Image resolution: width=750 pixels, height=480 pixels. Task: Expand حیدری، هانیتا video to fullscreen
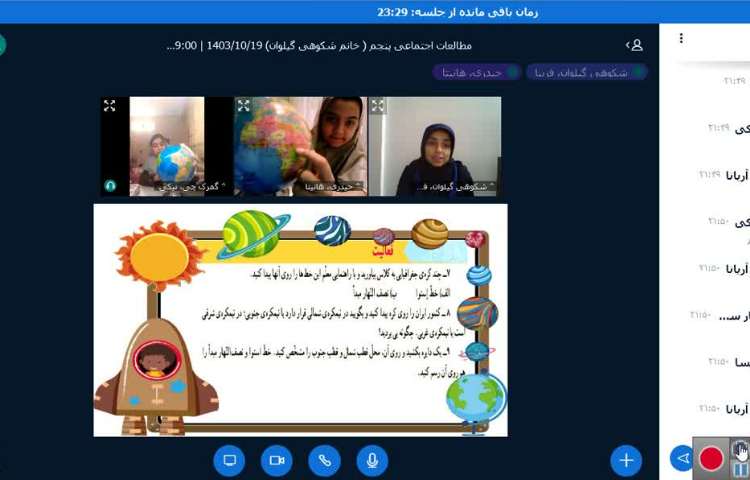click(243, 106)
